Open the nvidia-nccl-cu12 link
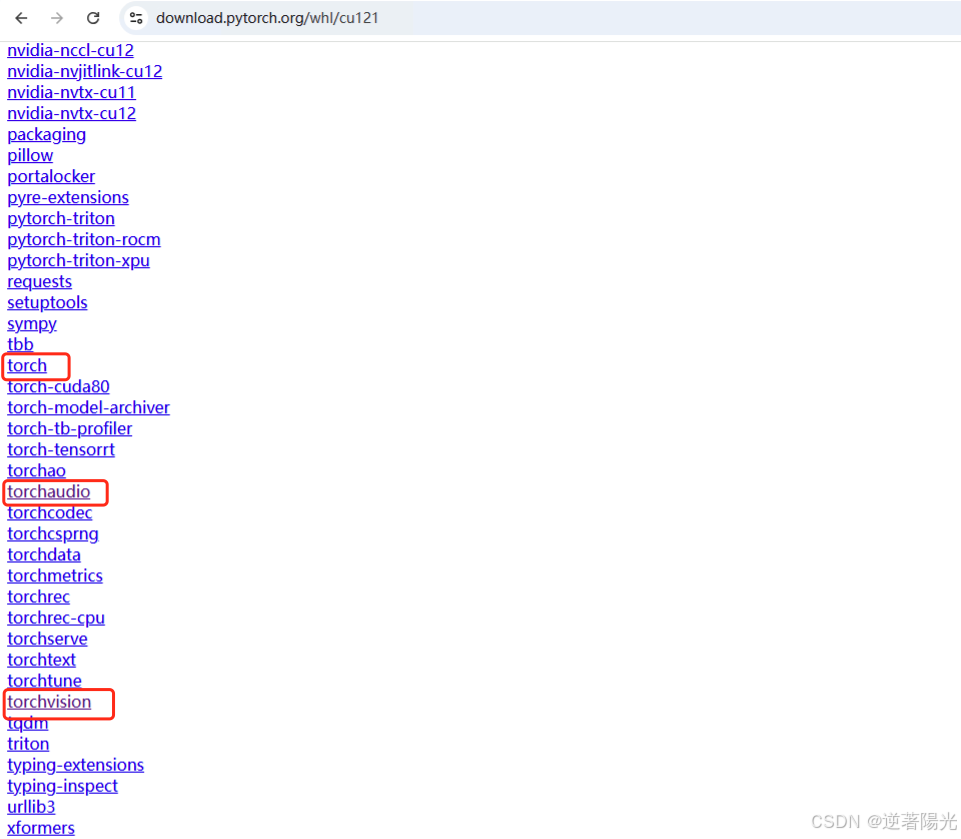The height and width of the screenshot is (839, 961). click(x=70, y=50)
